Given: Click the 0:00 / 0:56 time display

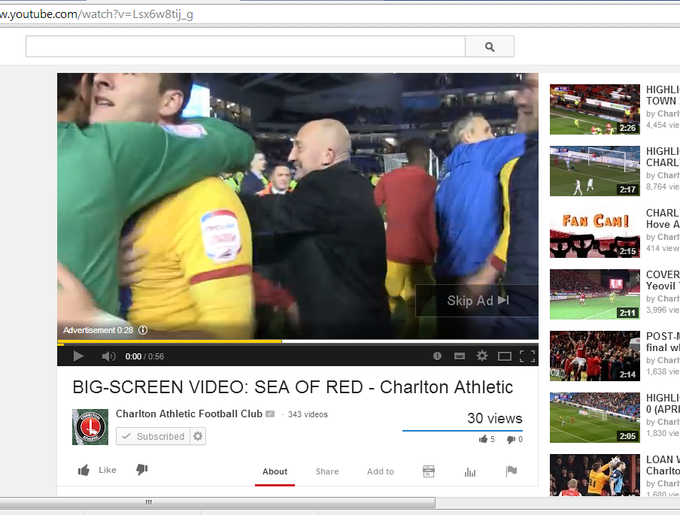Looking at the screenshot, I should point(144,356).
